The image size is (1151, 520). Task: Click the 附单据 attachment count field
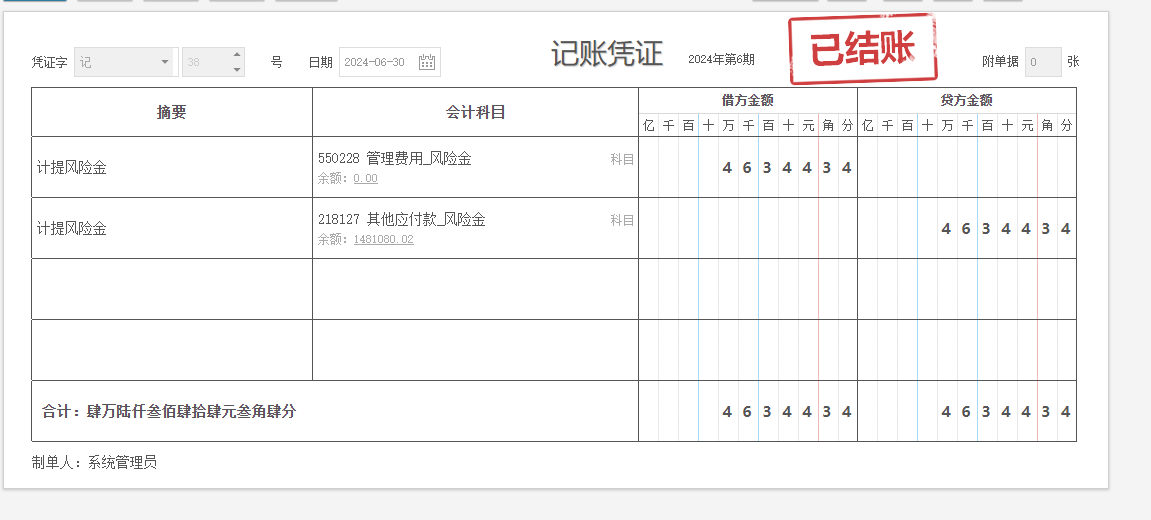tap(1043, 62)
